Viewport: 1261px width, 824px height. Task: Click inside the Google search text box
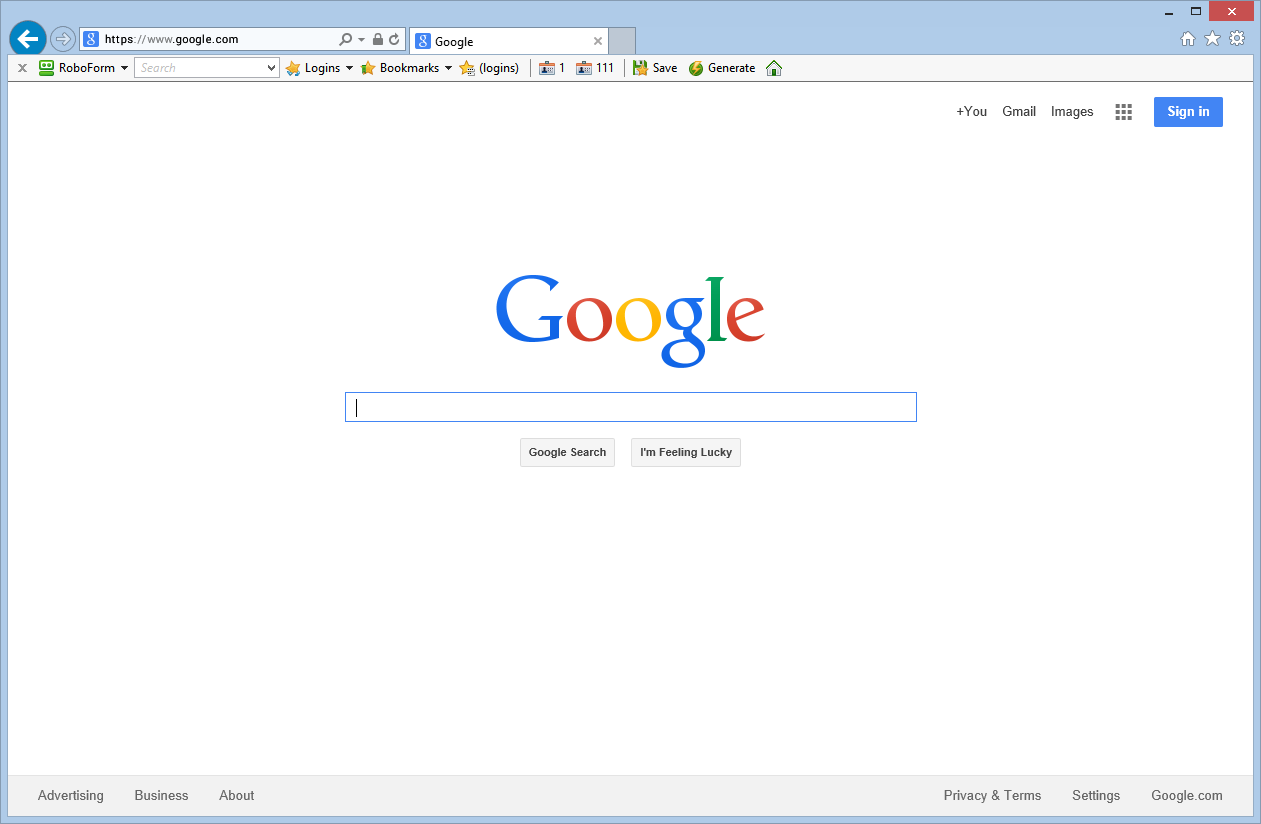point(631,407)
